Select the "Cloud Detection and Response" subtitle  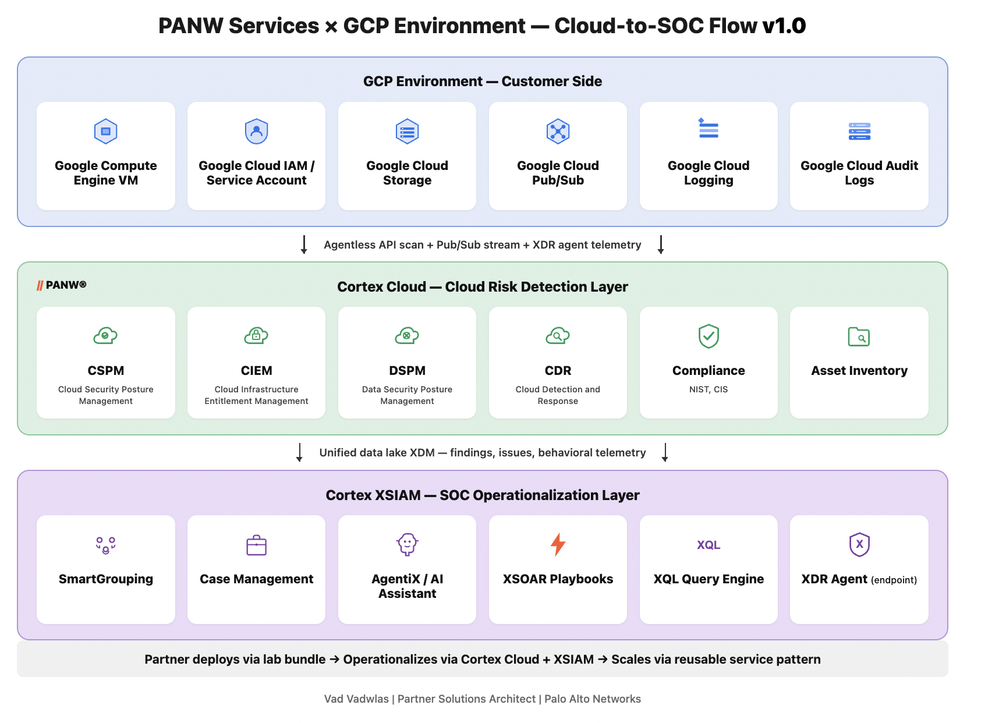point(558,395)
